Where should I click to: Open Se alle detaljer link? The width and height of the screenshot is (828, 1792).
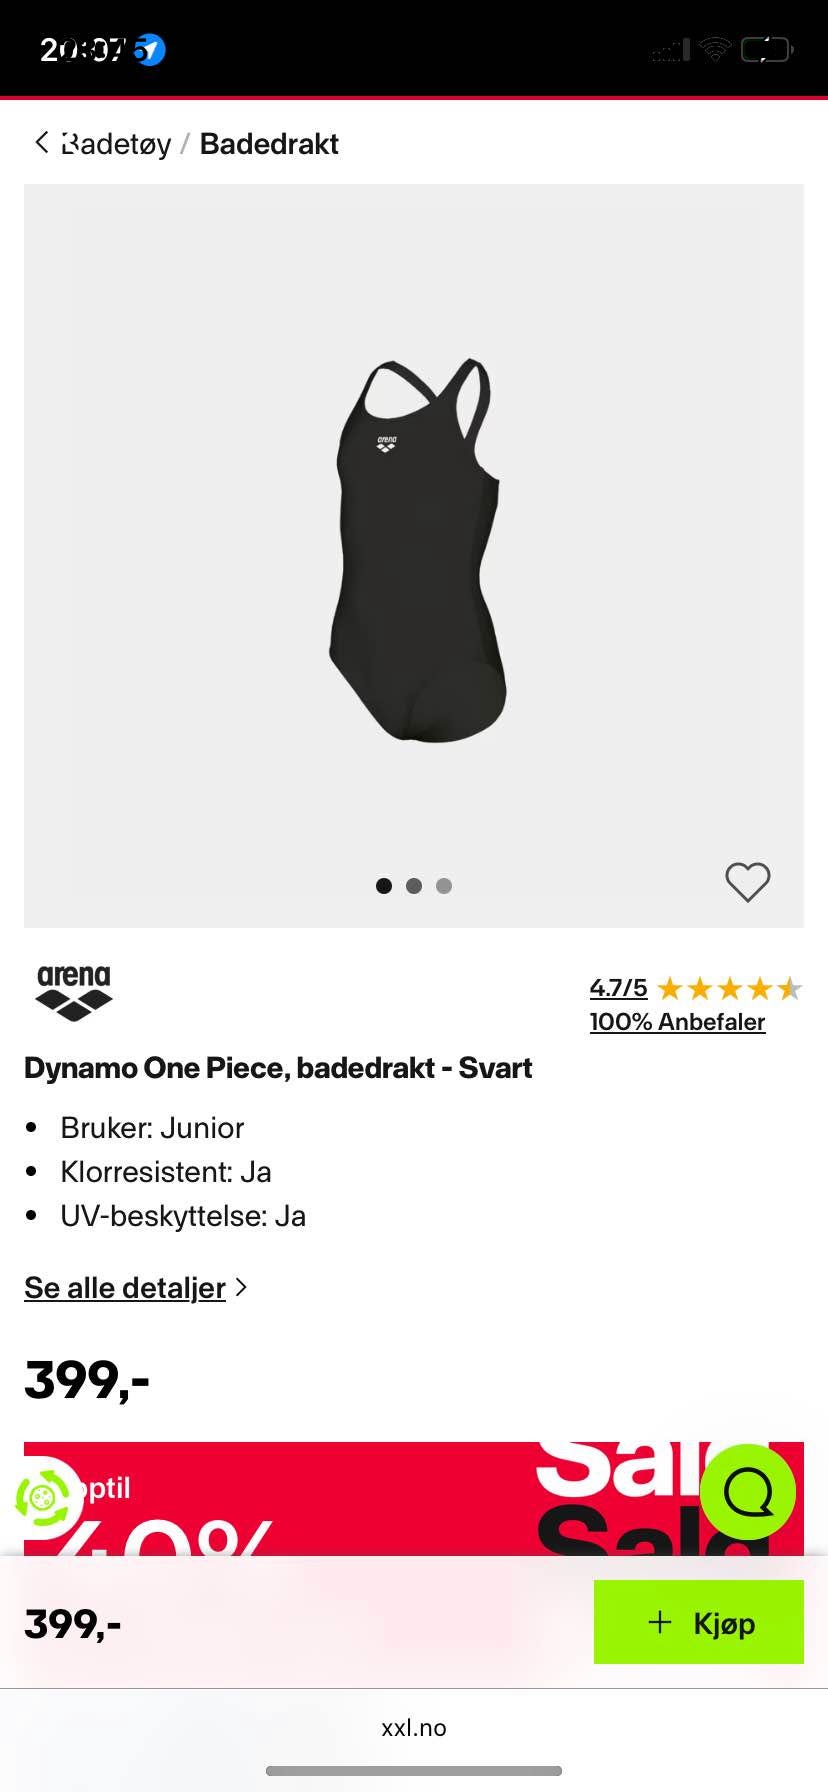coord(125,1287)
